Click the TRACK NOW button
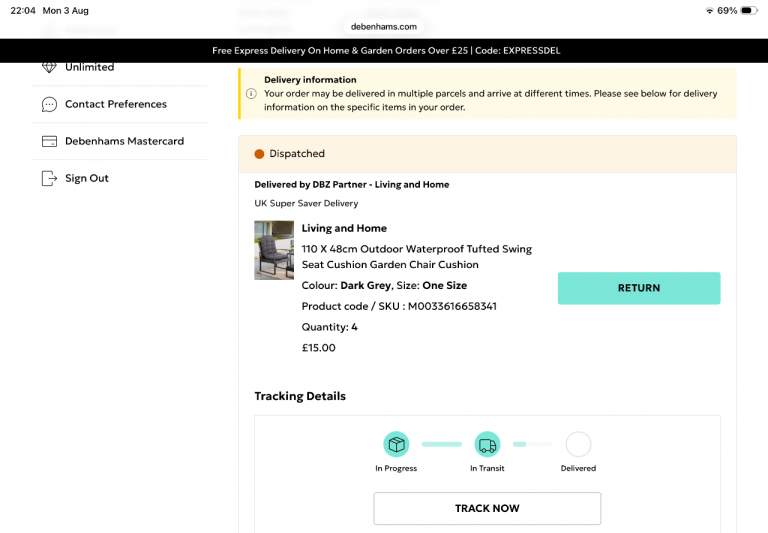The width and height of the screenshot is (768, 533). (487, 509)
